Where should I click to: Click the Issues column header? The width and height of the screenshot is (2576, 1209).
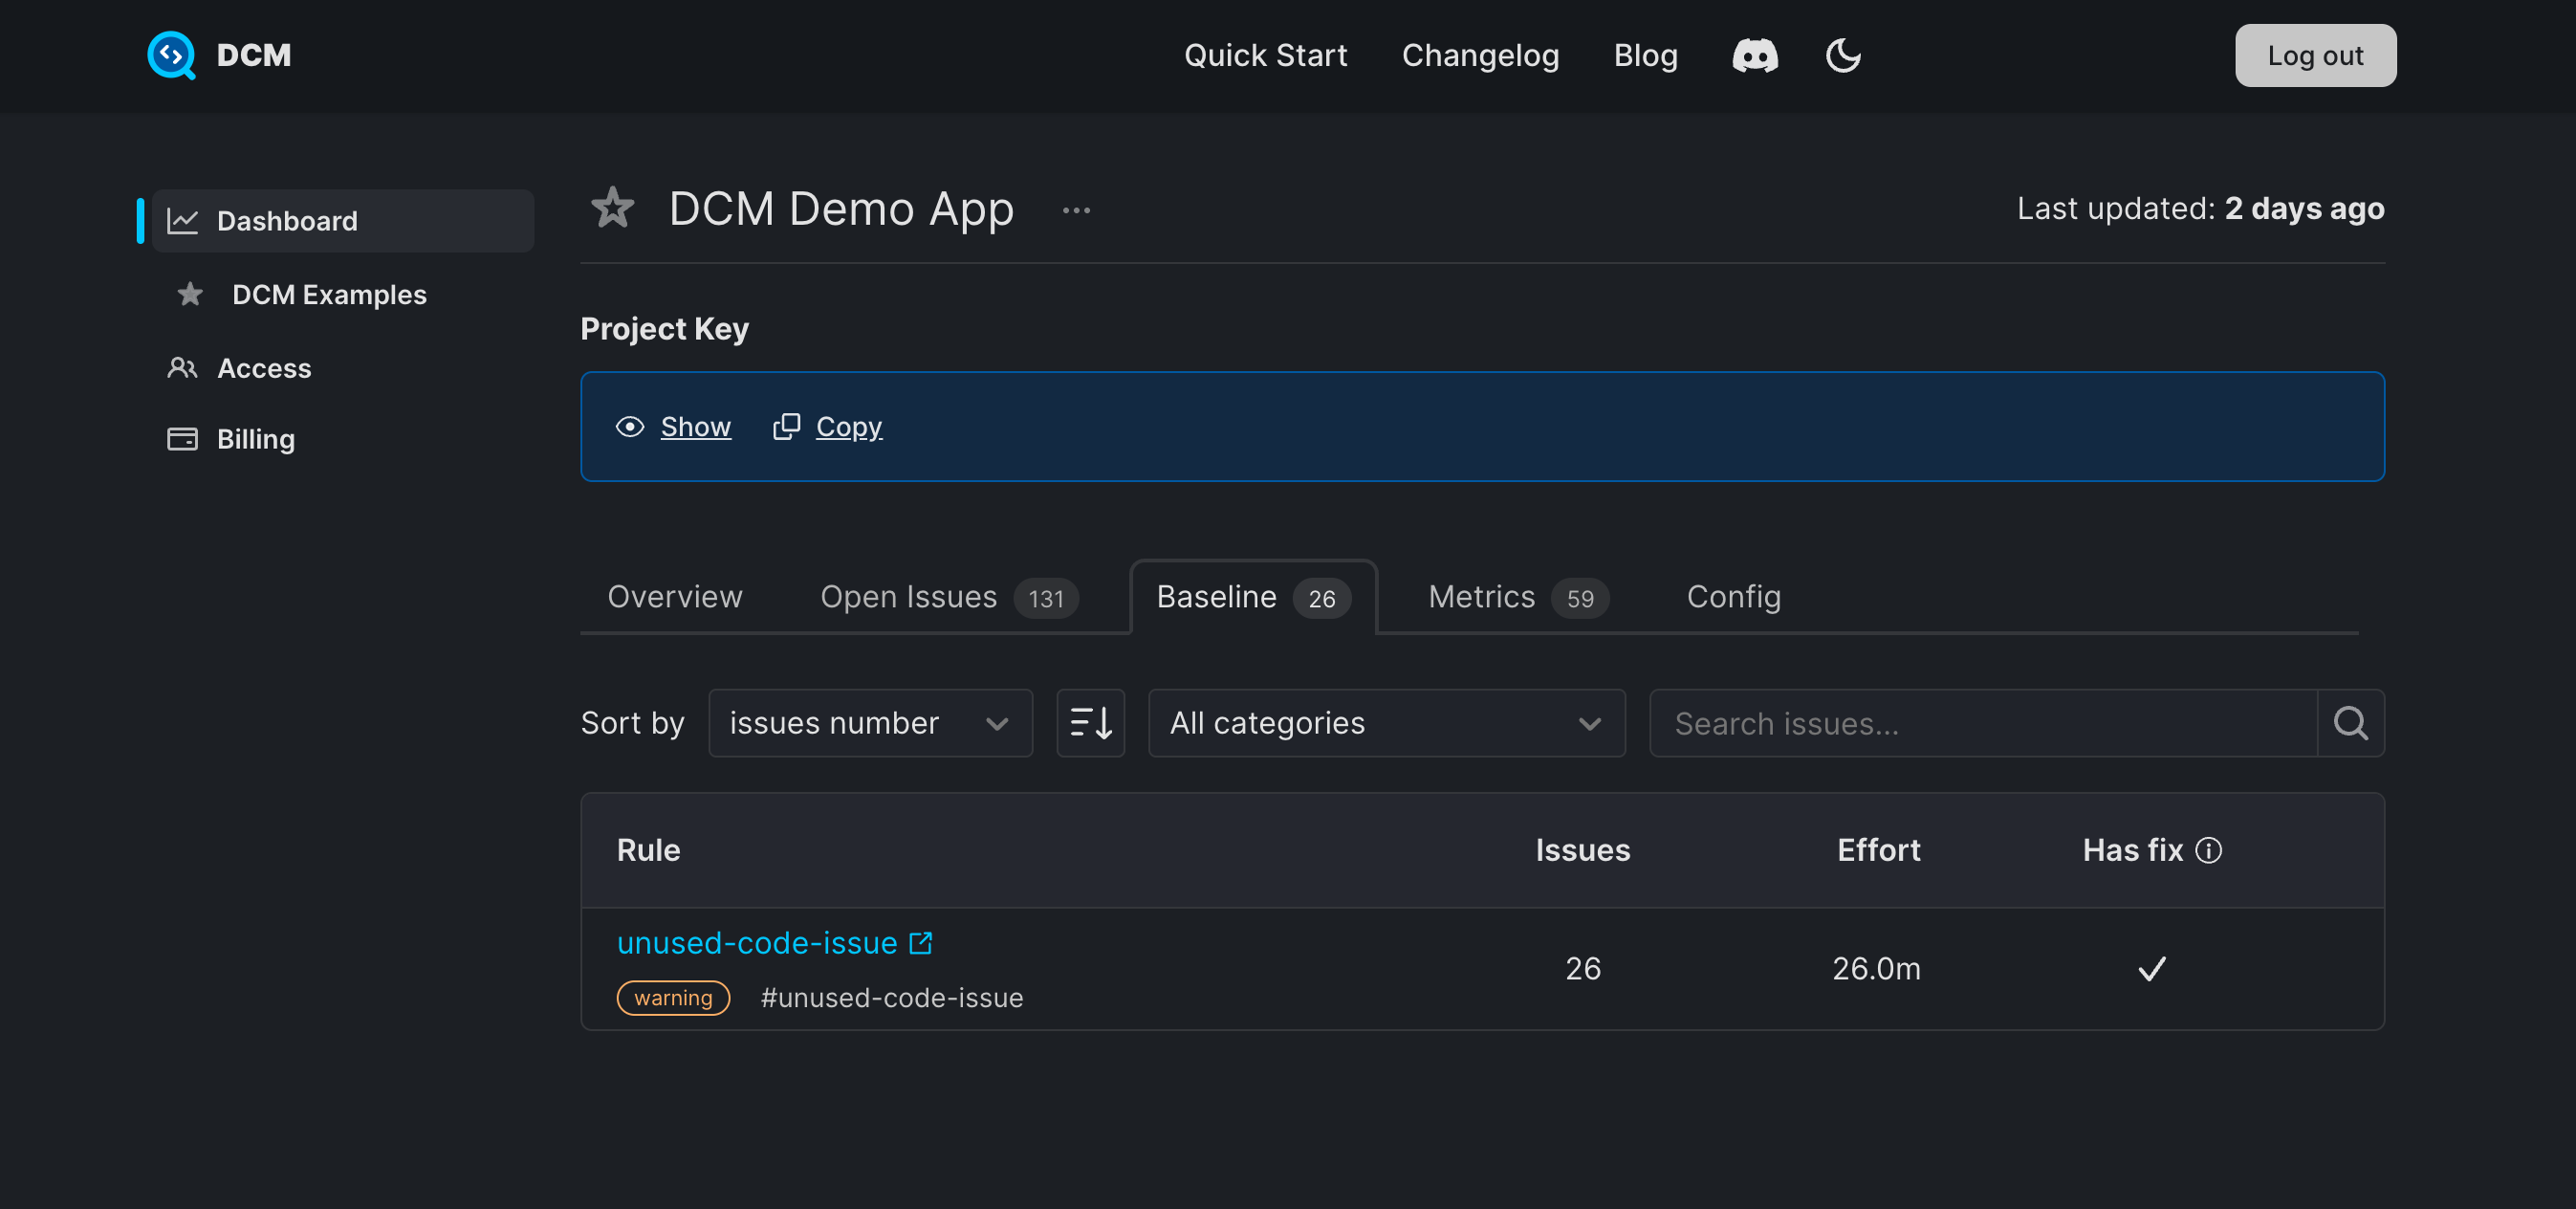pyautogui.click(x=1582, y=850)
